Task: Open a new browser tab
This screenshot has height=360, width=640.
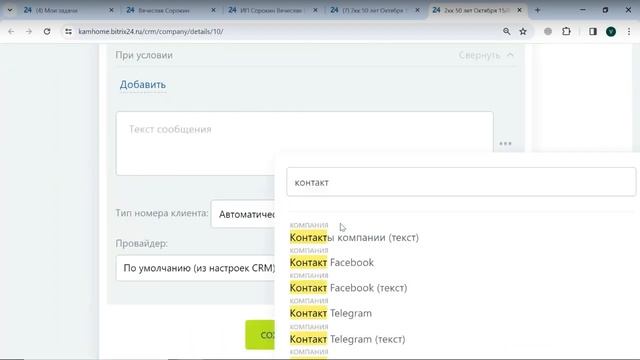Action: click(x=537, y=10)
